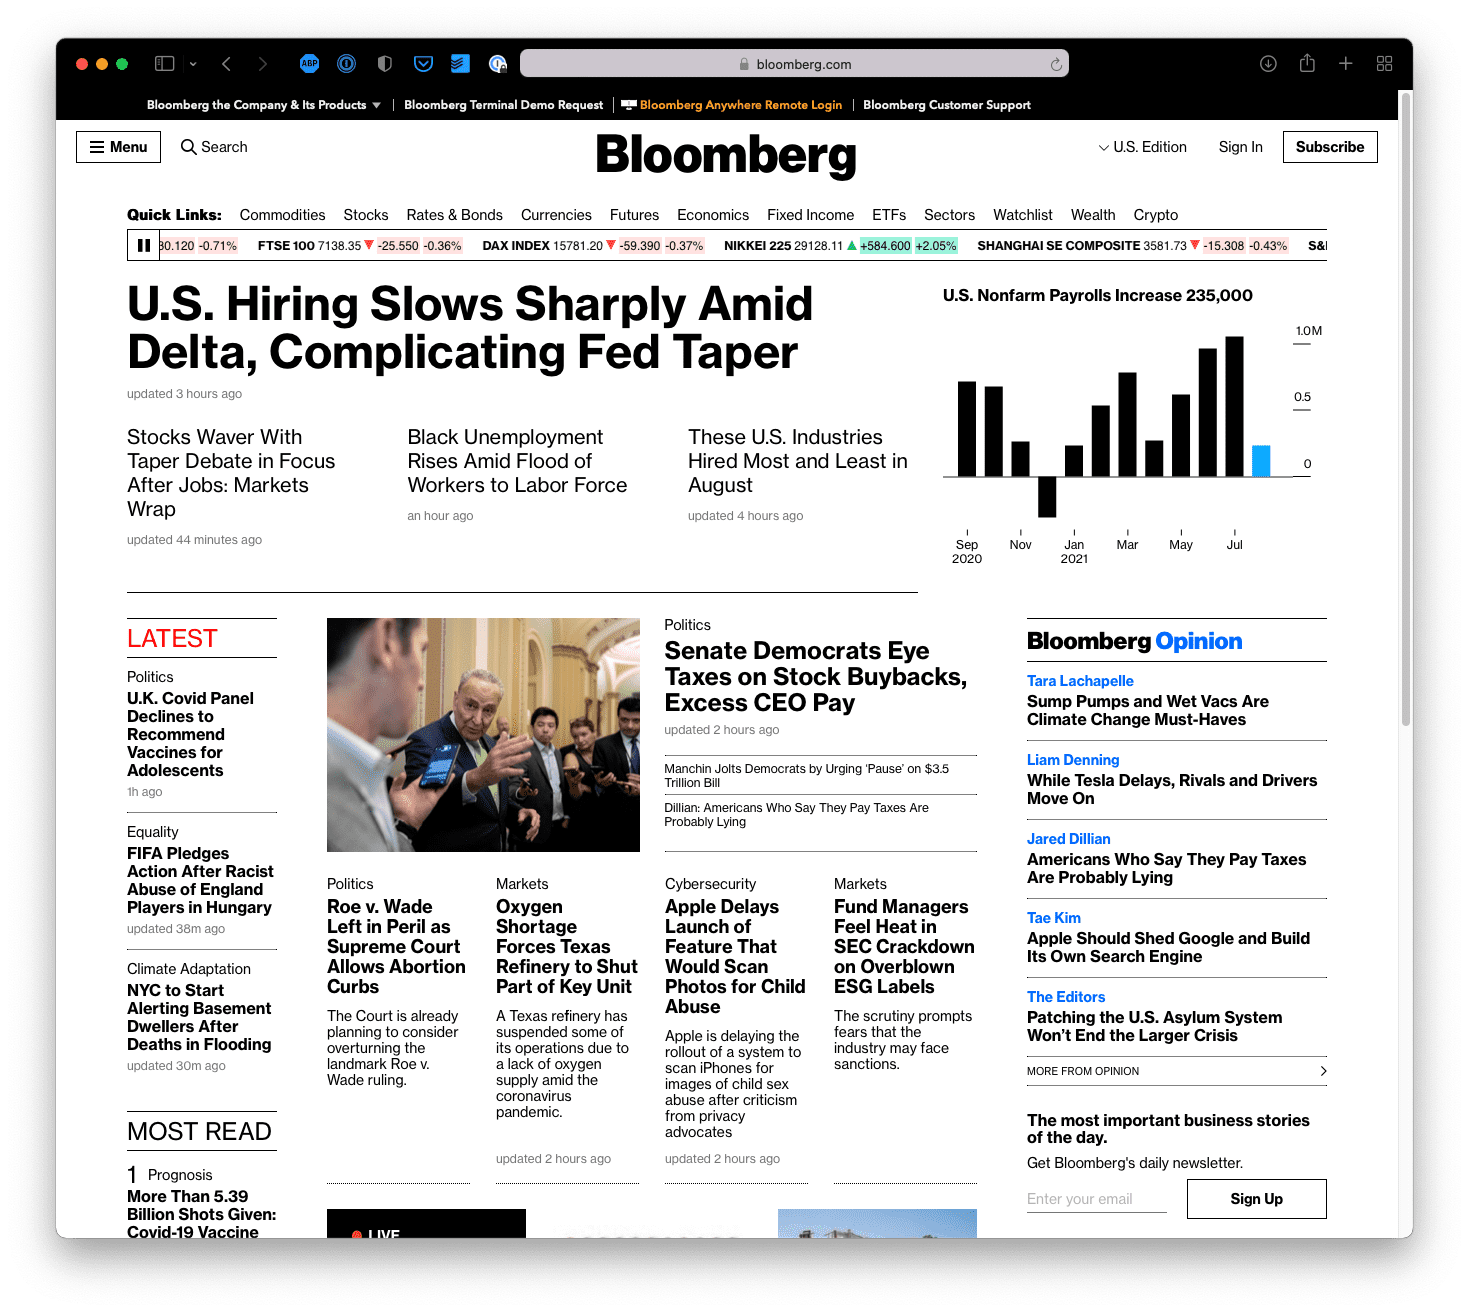Open a new Safari tab
Screen dimensions: 1469x1312
pyautogui.click(x=1346, y=64)
